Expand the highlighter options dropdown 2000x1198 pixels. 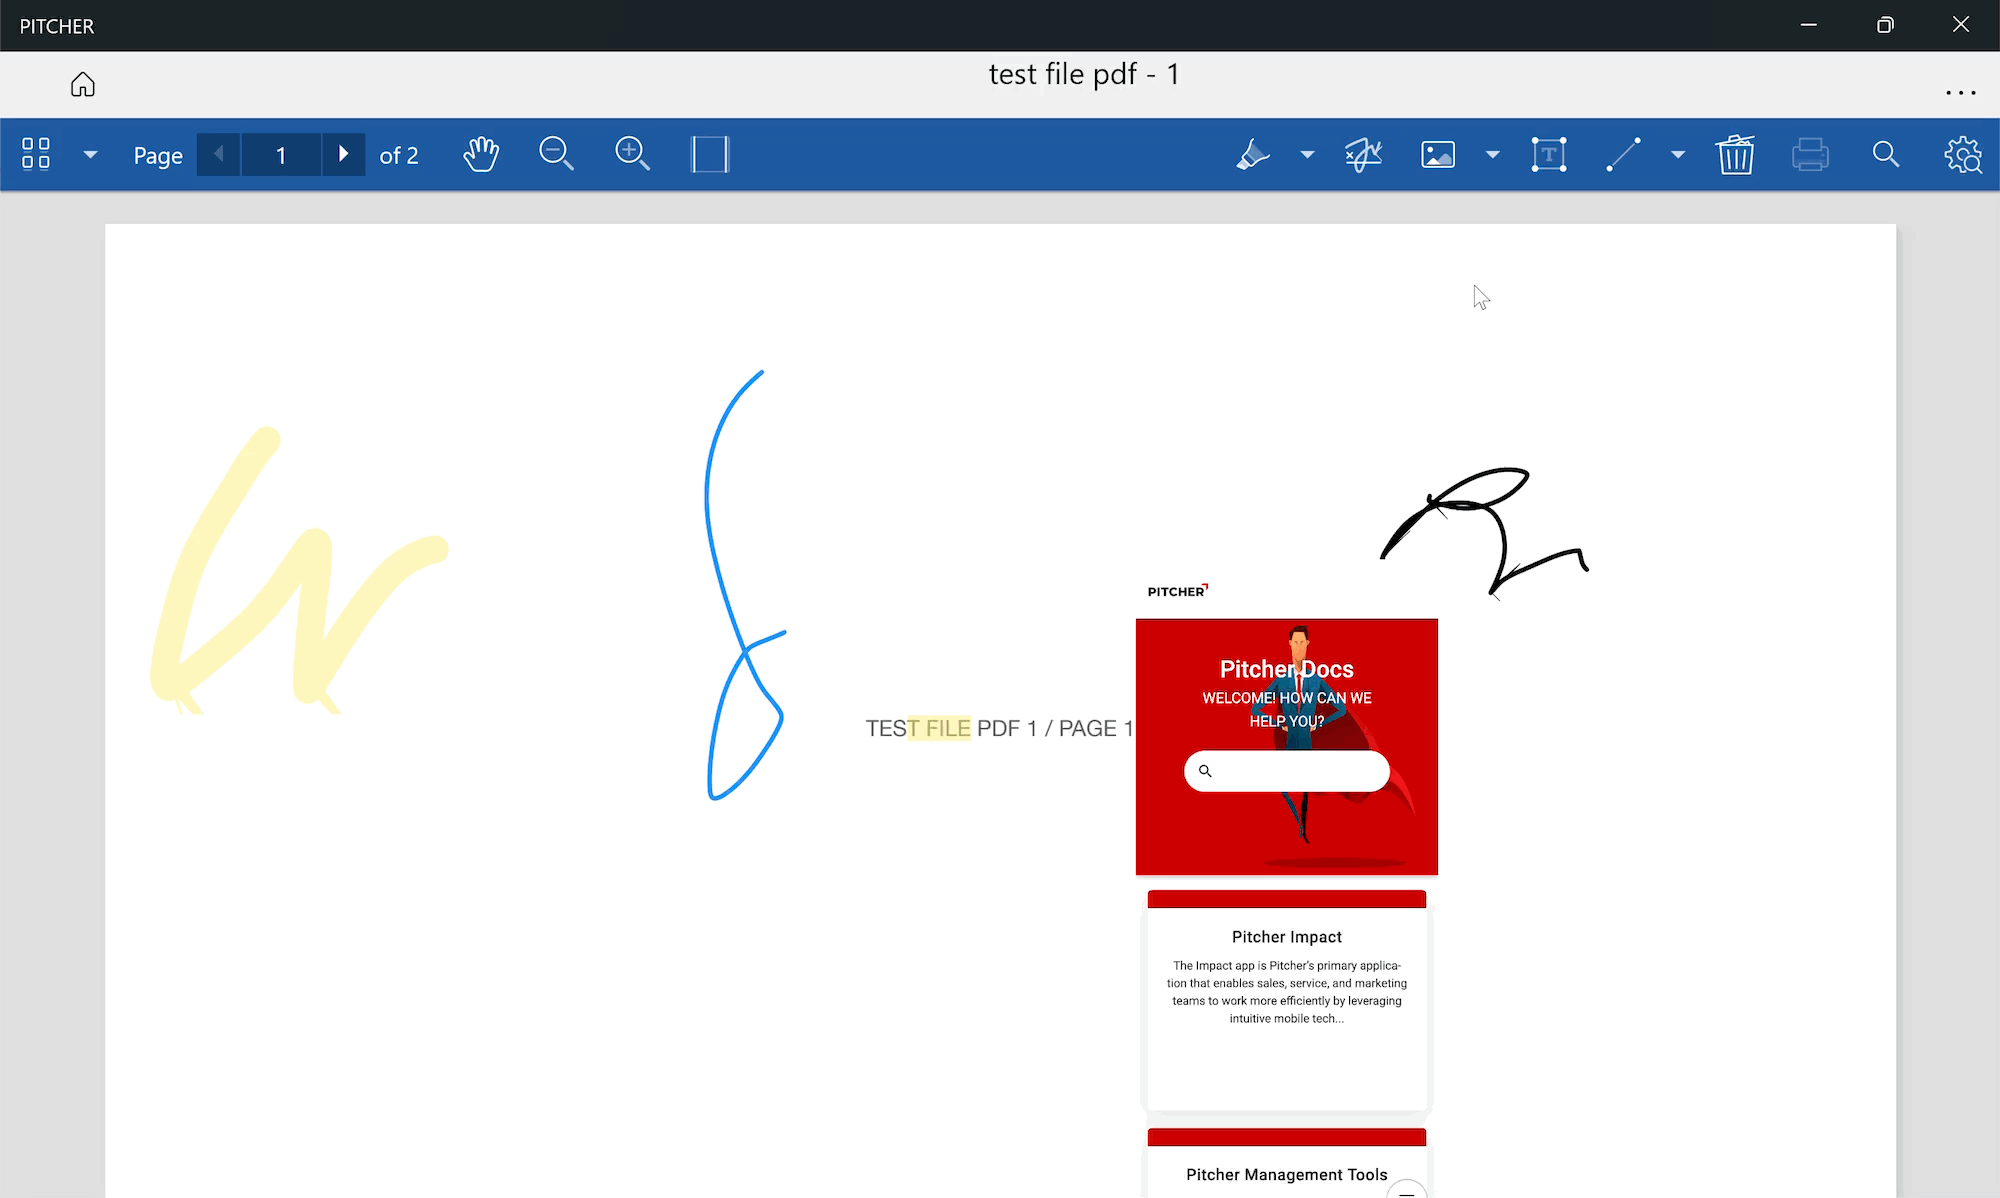pos(1307,154)
